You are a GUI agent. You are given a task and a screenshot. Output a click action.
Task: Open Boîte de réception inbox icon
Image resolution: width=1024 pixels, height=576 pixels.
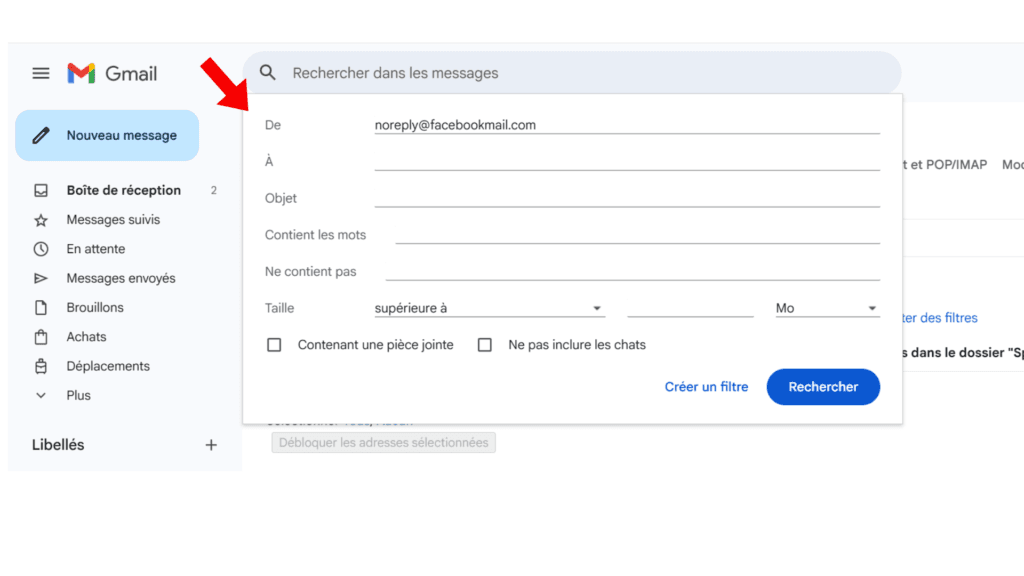(41, 190)
